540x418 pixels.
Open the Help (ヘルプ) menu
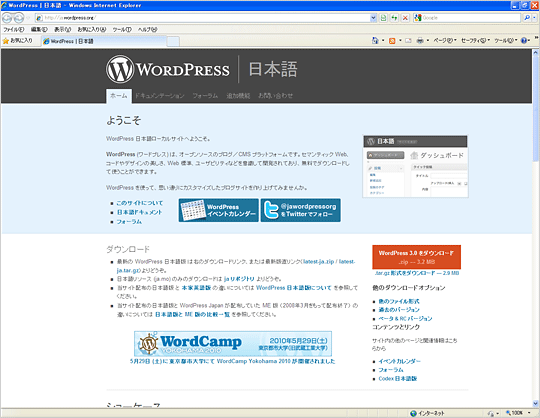(x=147, y=30)
